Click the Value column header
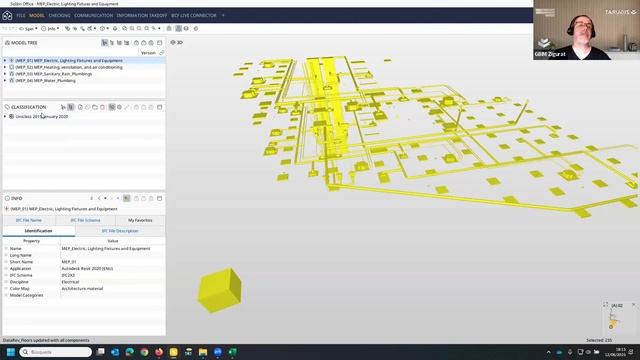This screenshot has height=360, width=640. click(113, 241)
